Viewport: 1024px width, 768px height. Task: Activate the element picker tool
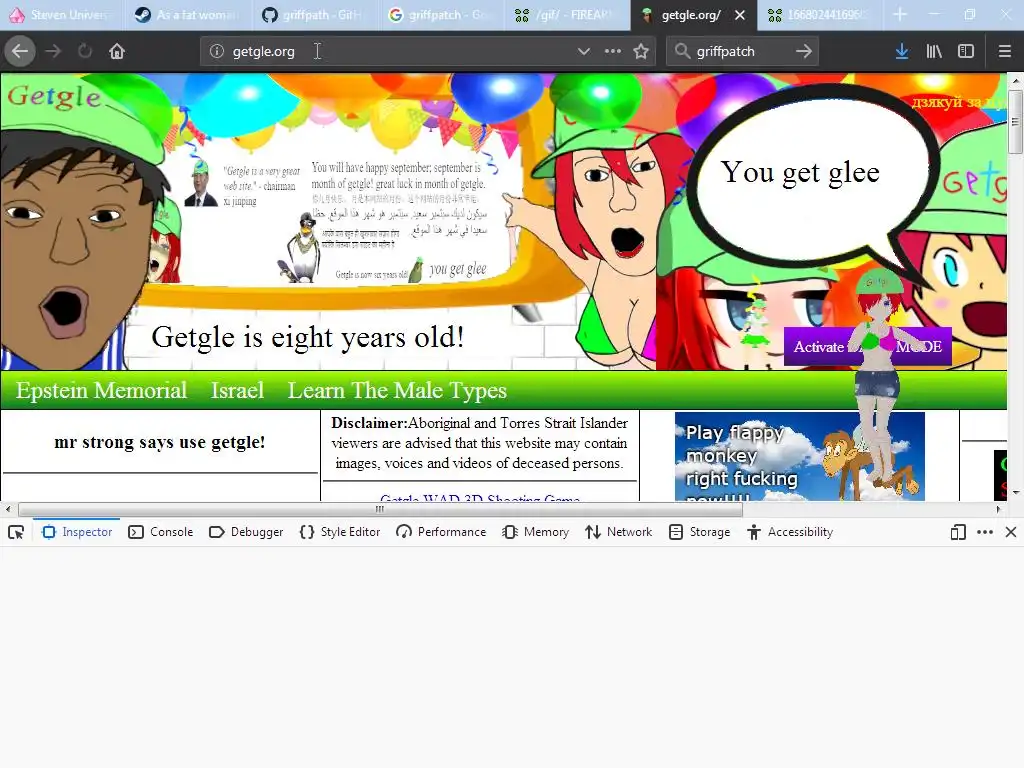click(16, 532)
